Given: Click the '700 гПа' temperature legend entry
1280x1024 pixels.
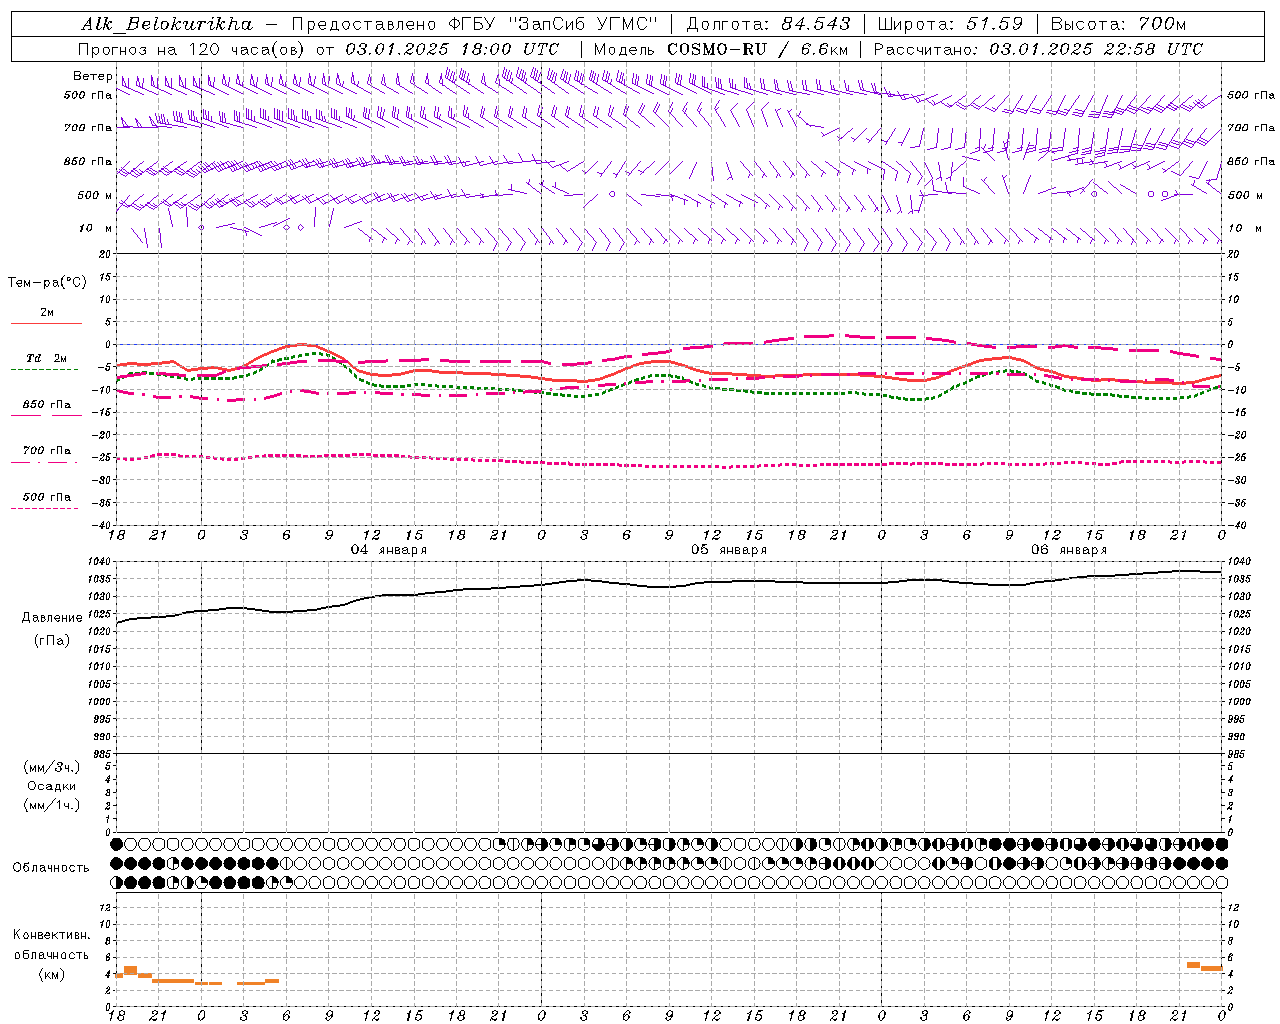Looking at the screenshot, I should point(47,451).
